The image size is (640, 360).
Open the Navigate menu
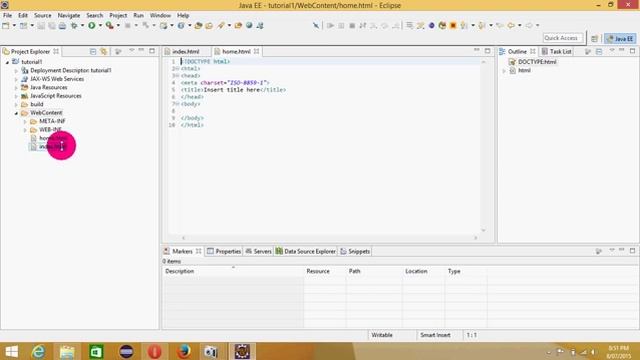coord(69,15)
